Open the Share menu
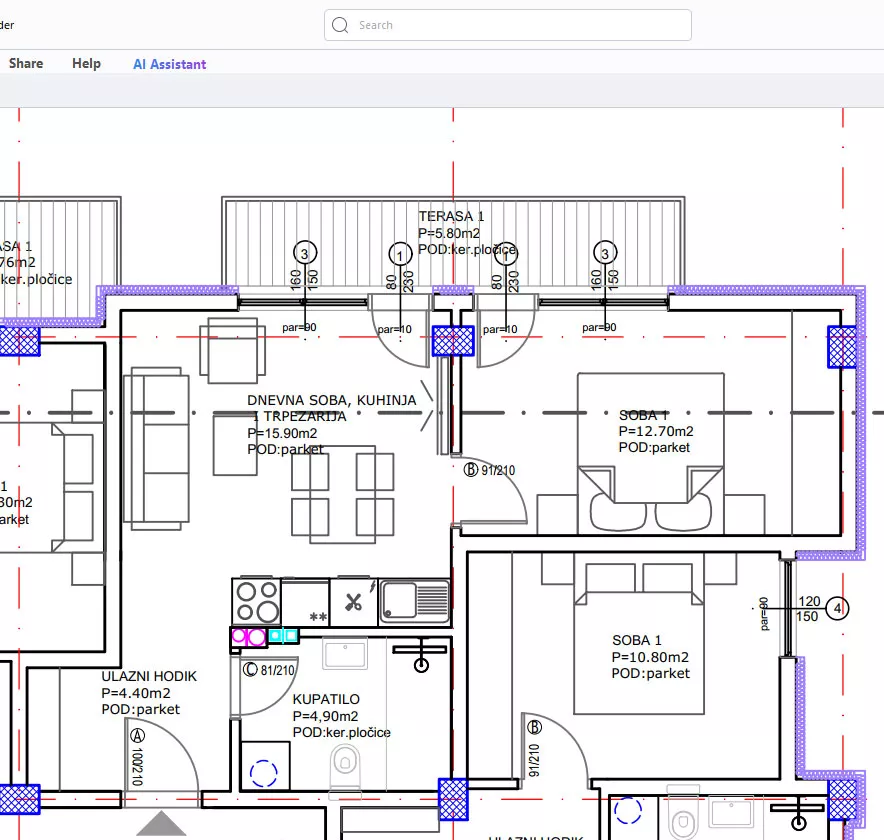 tap(26, 63)
